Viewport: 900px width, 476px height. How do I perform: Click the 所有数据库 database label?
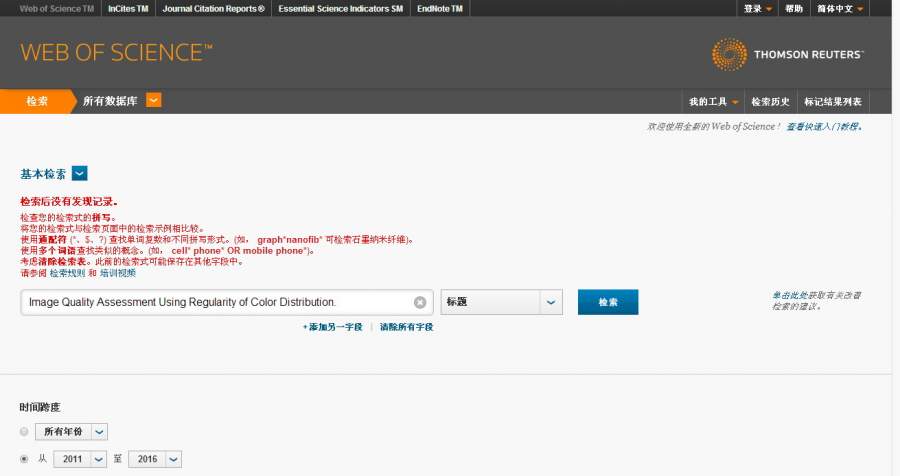click(x=110, y=101)
